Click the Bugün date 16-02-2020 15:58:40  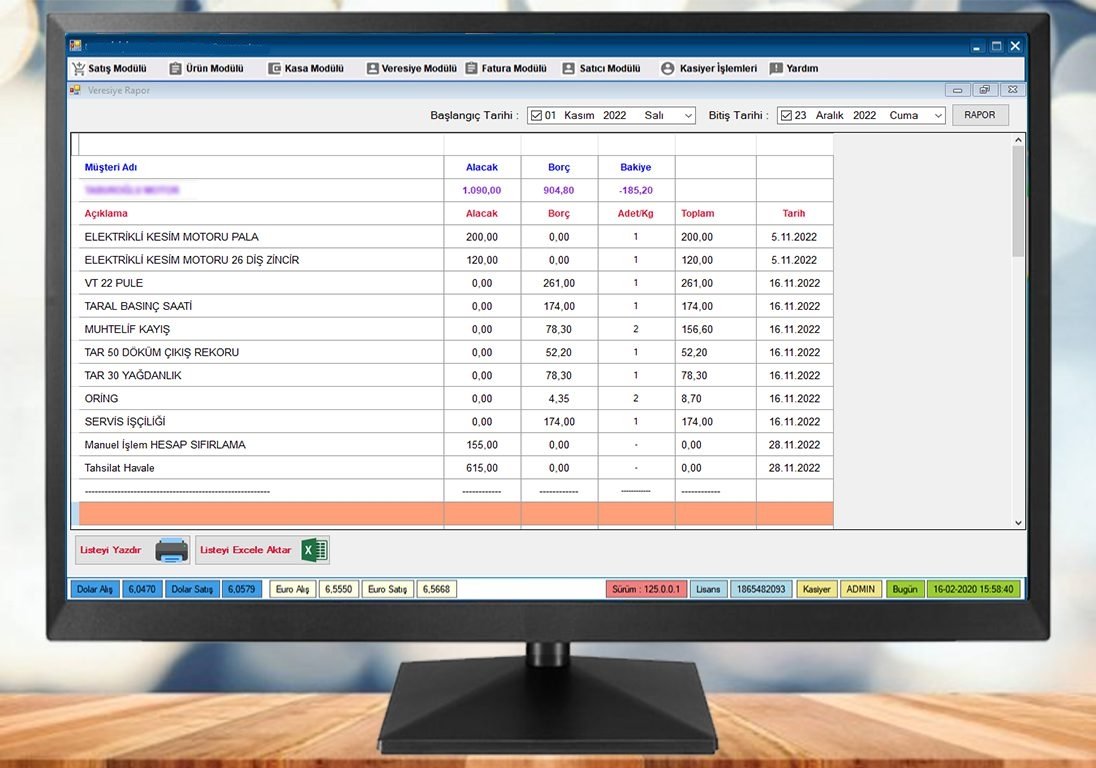[x=973, y=589]
